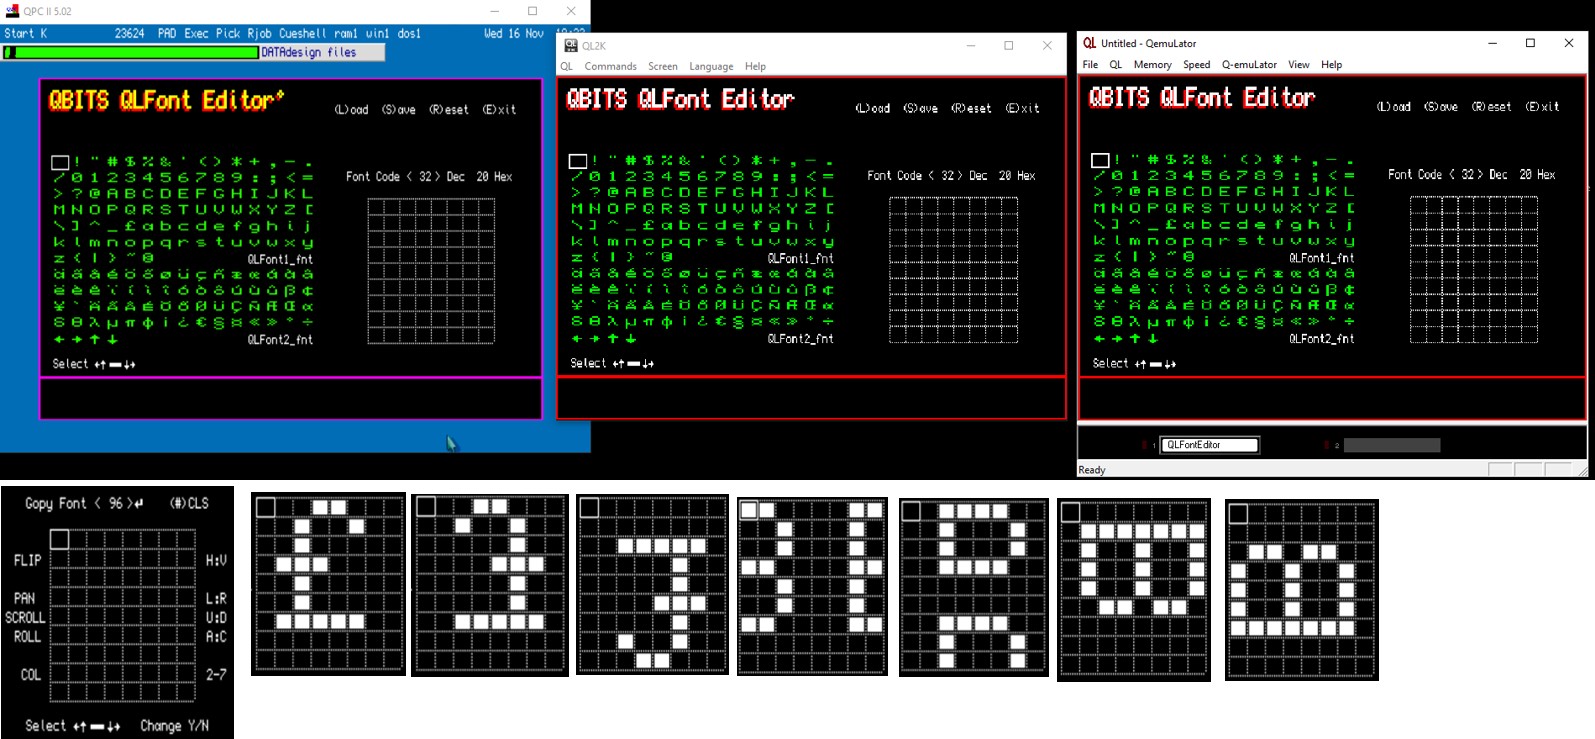This screenshot has height=739, width=1595.
Task: Click empty slot 2 field in QemuLator
Action: tap(1391, 445)
